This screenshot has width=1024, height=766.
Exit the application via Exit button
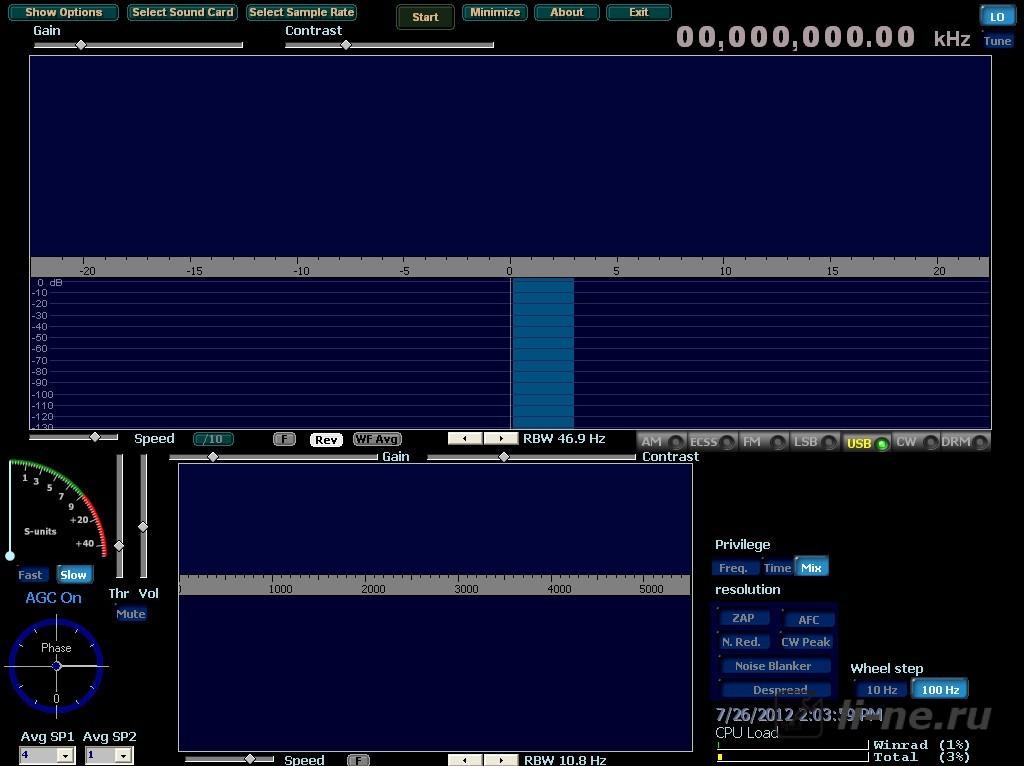point(639,12)
